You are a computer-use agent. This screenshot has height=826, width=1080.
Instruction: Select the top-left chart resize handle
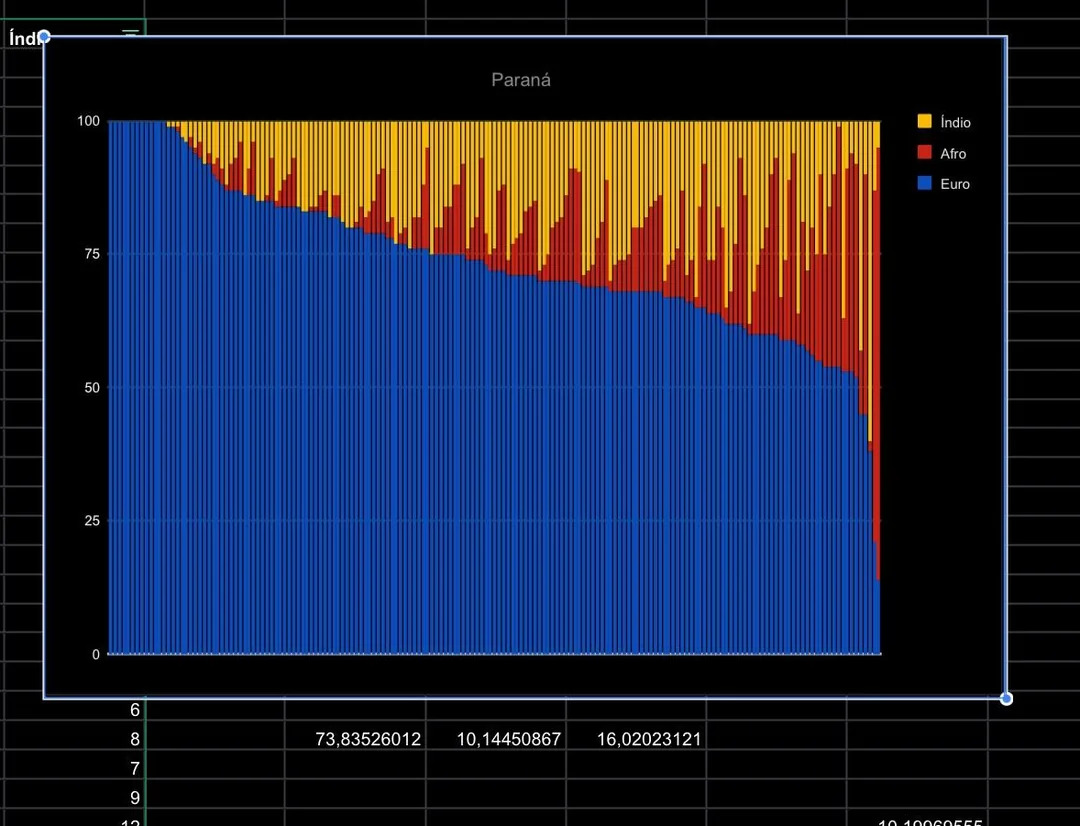click(44, 37)
